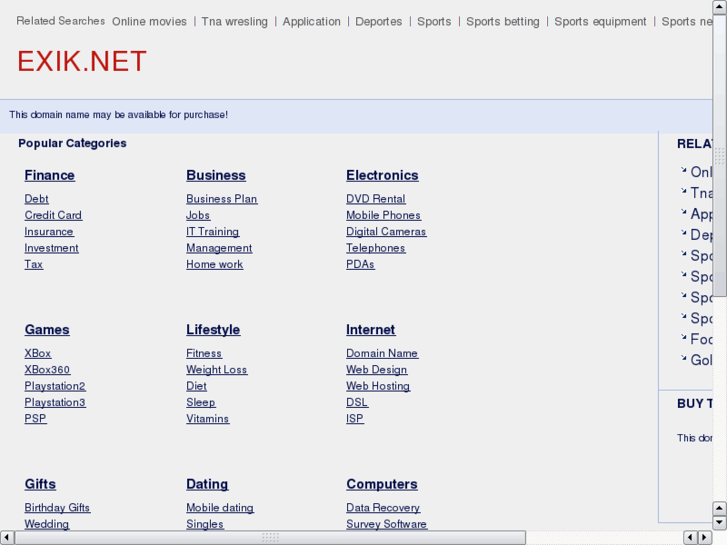Open the Debt link
This screenshot has height=545, width=727.
[x=37, y=199]
